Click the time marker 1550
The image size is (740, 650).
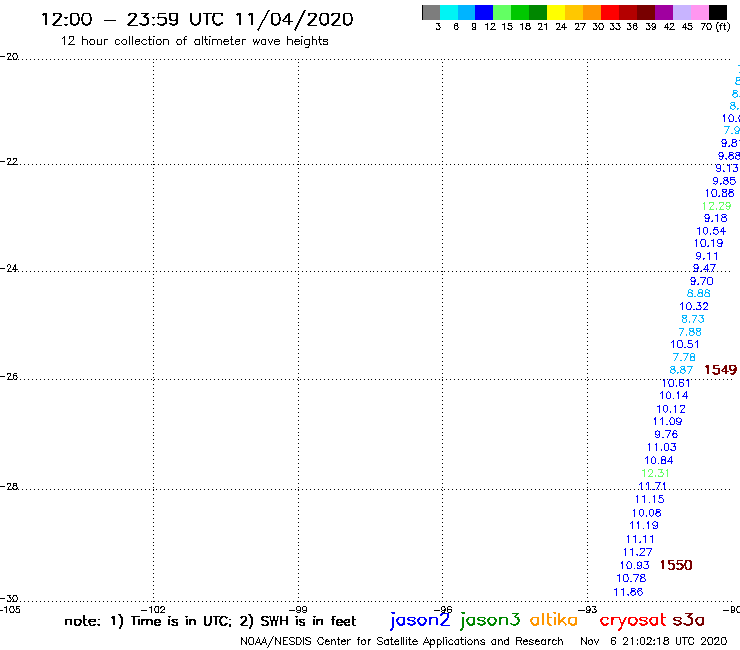pos(676,565)
